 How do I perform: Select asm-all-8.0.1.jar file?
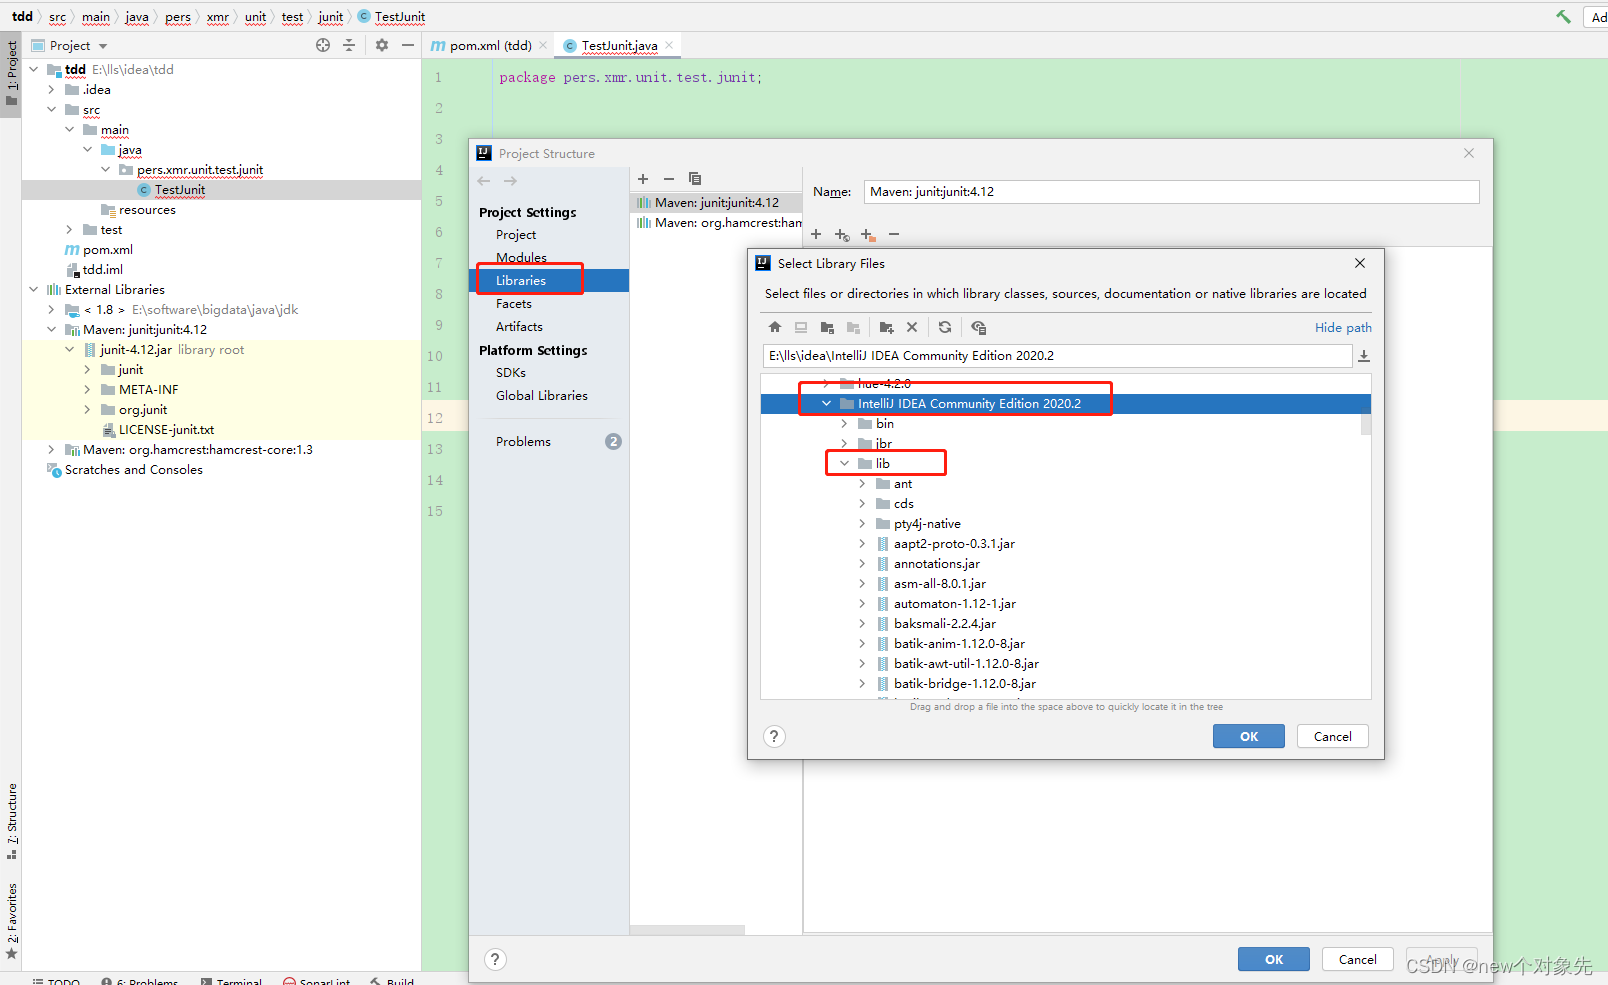pos(940,584)
